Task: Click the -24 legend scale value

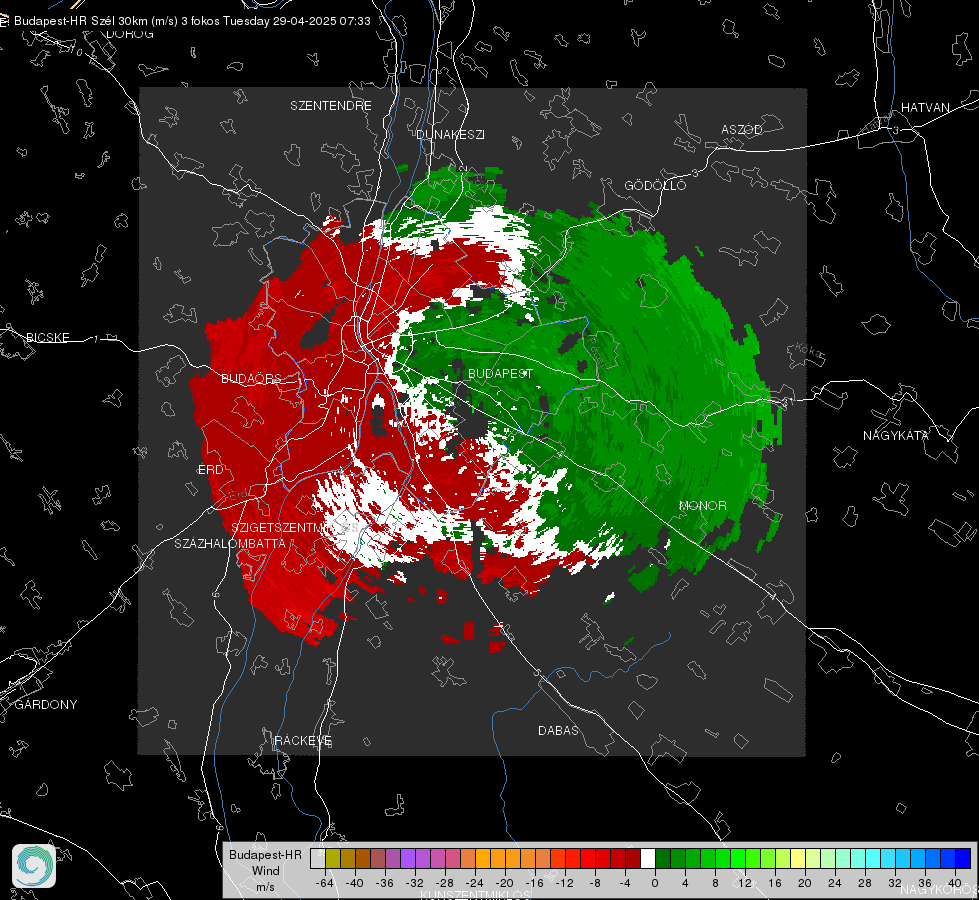Action: click(x=474, y=883)
